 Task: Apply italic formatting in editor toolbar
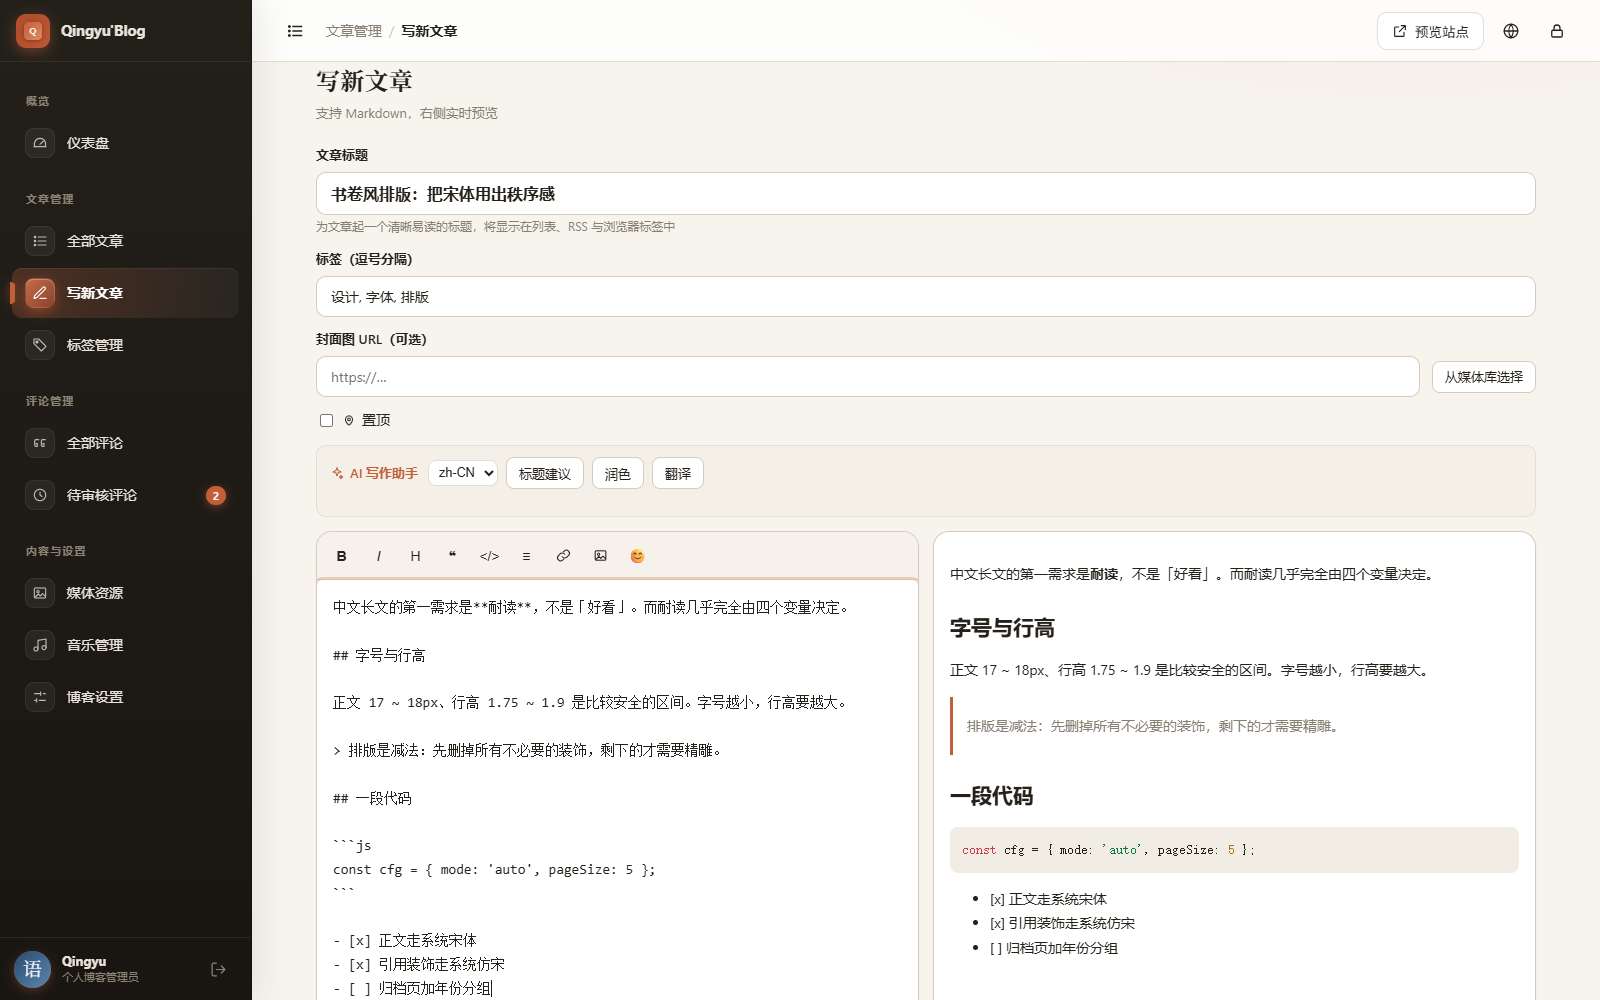tap(379, 556)
